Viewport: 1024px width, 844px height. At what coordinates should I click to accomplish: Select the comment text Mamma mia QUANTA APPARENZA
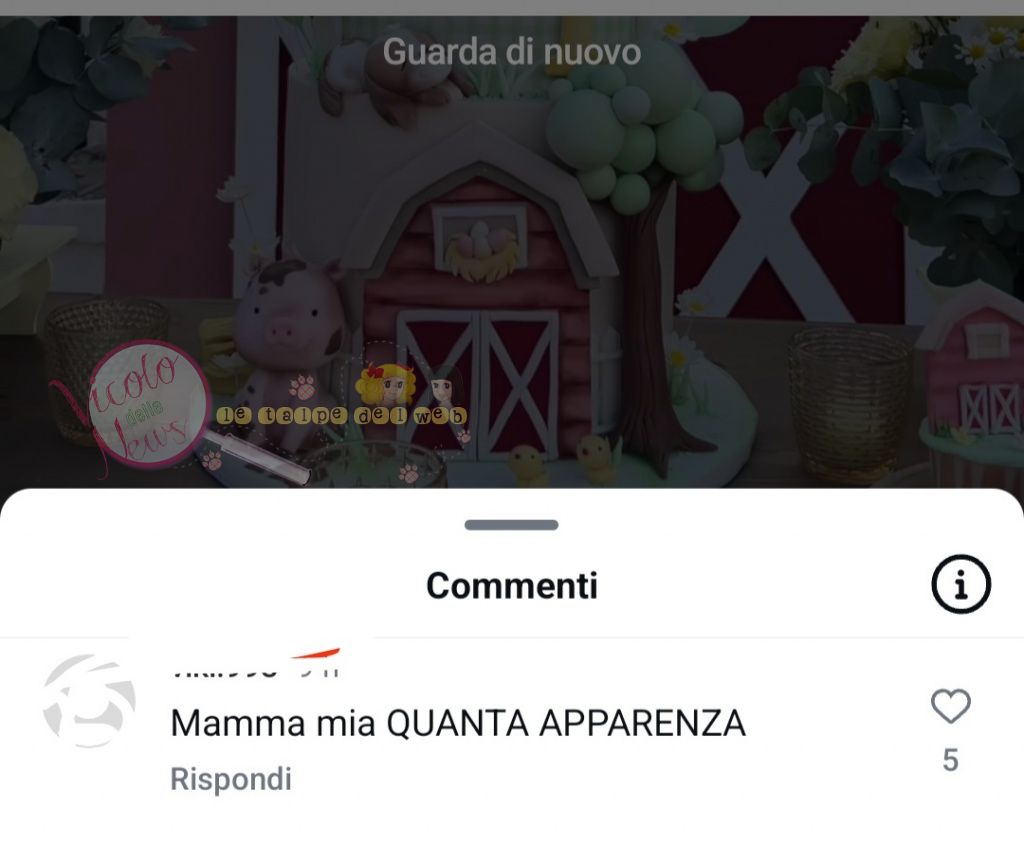coord(458,723)
